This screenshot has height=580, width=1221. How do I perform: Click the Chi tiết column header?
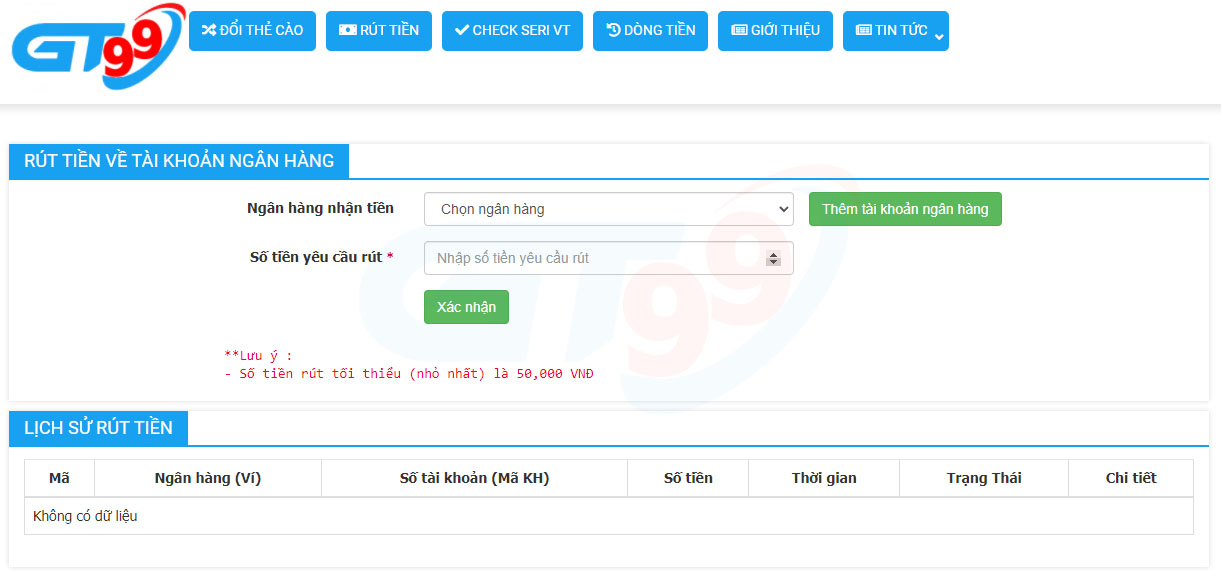pos(1131,478)
